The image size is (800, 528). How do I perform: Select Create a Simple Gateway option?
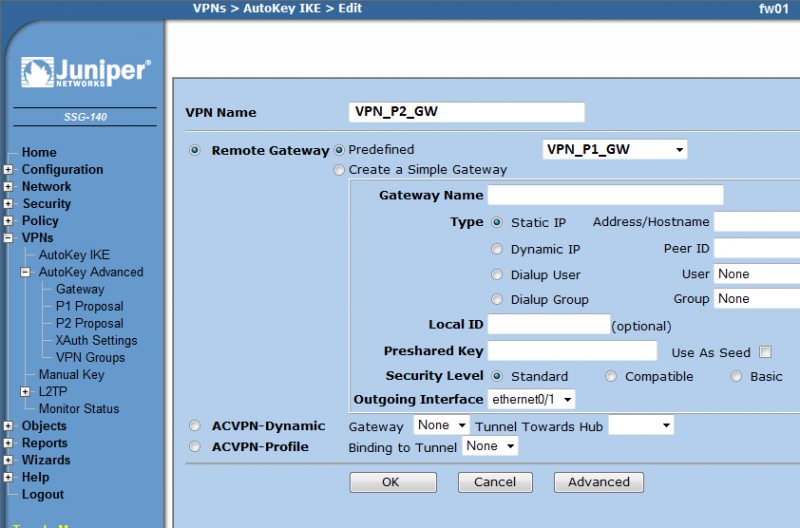pos(339,170)
